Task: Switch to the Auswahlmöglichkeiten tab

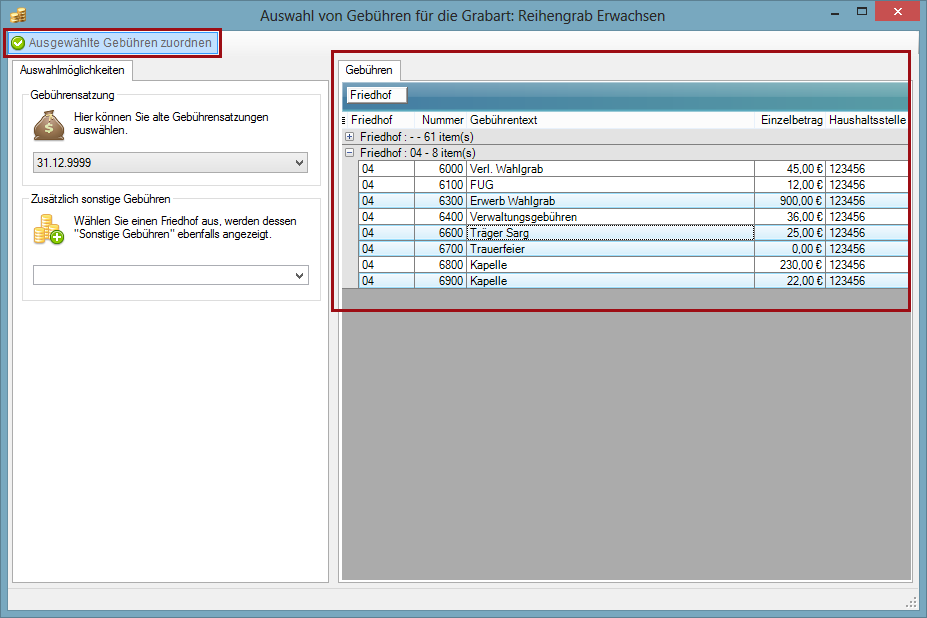Action: click(x=72, y=71)
